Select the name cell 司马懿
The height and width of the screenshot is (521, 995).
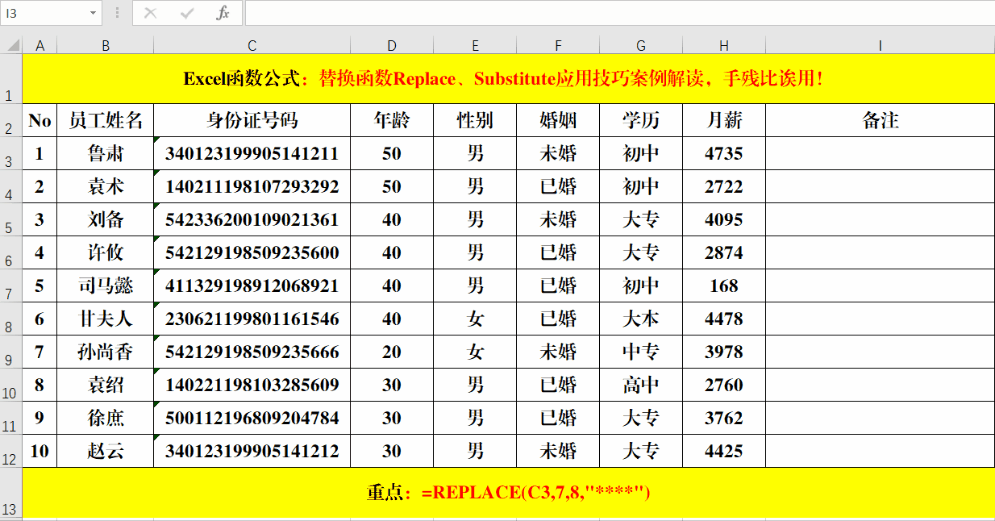tap(105, 286)
